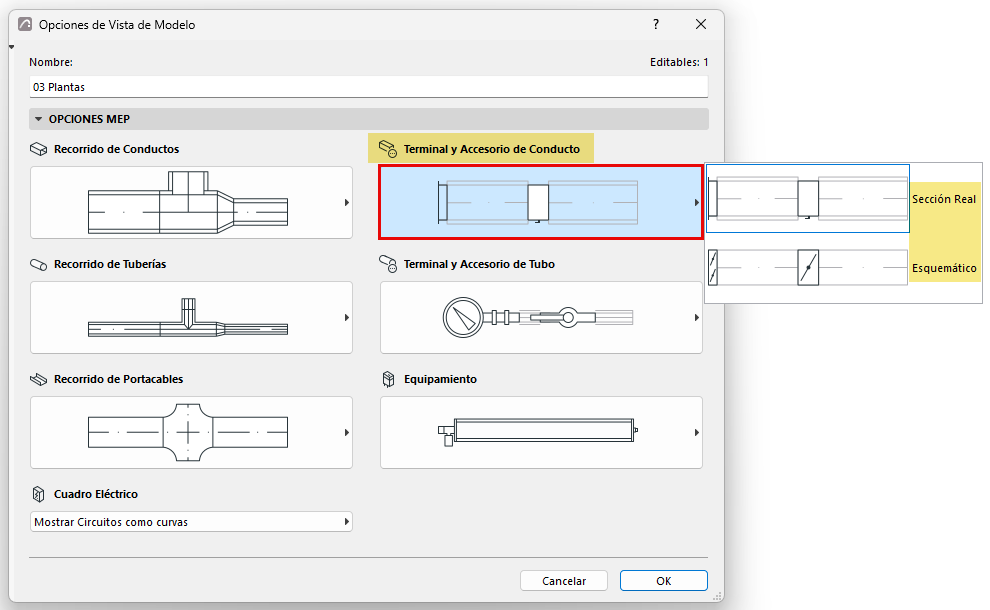Click the Recorrido de Portacables tray icon

coord(39,380)
